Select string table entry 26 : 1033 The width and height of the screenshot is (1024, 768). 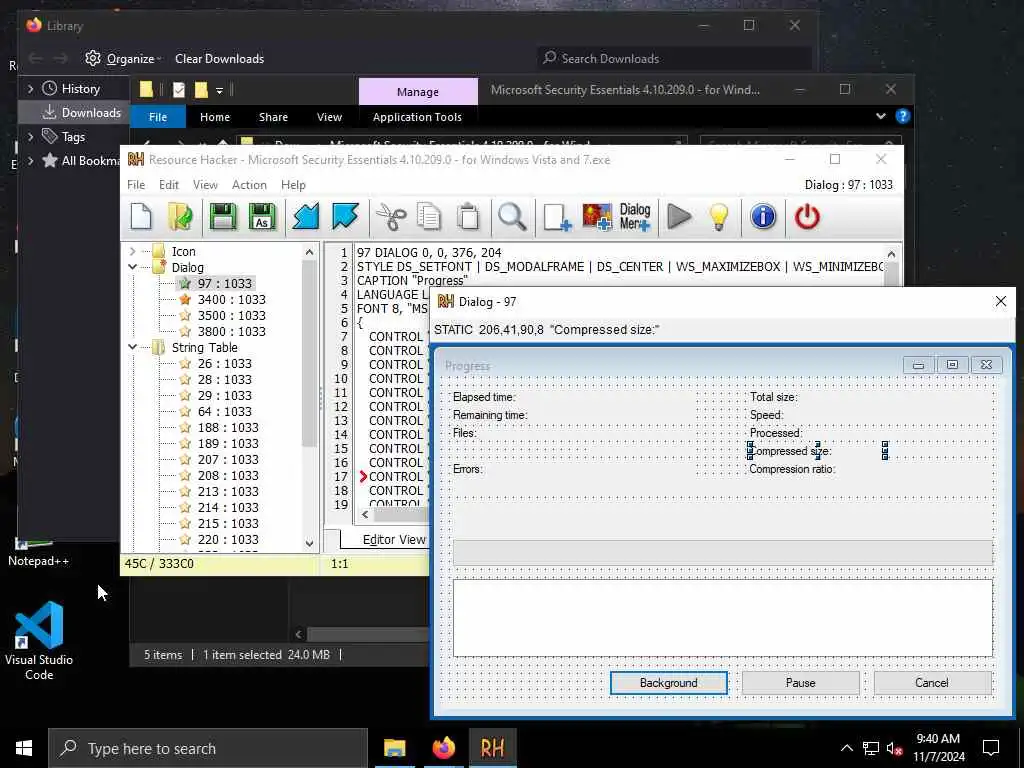pos(224,363)
